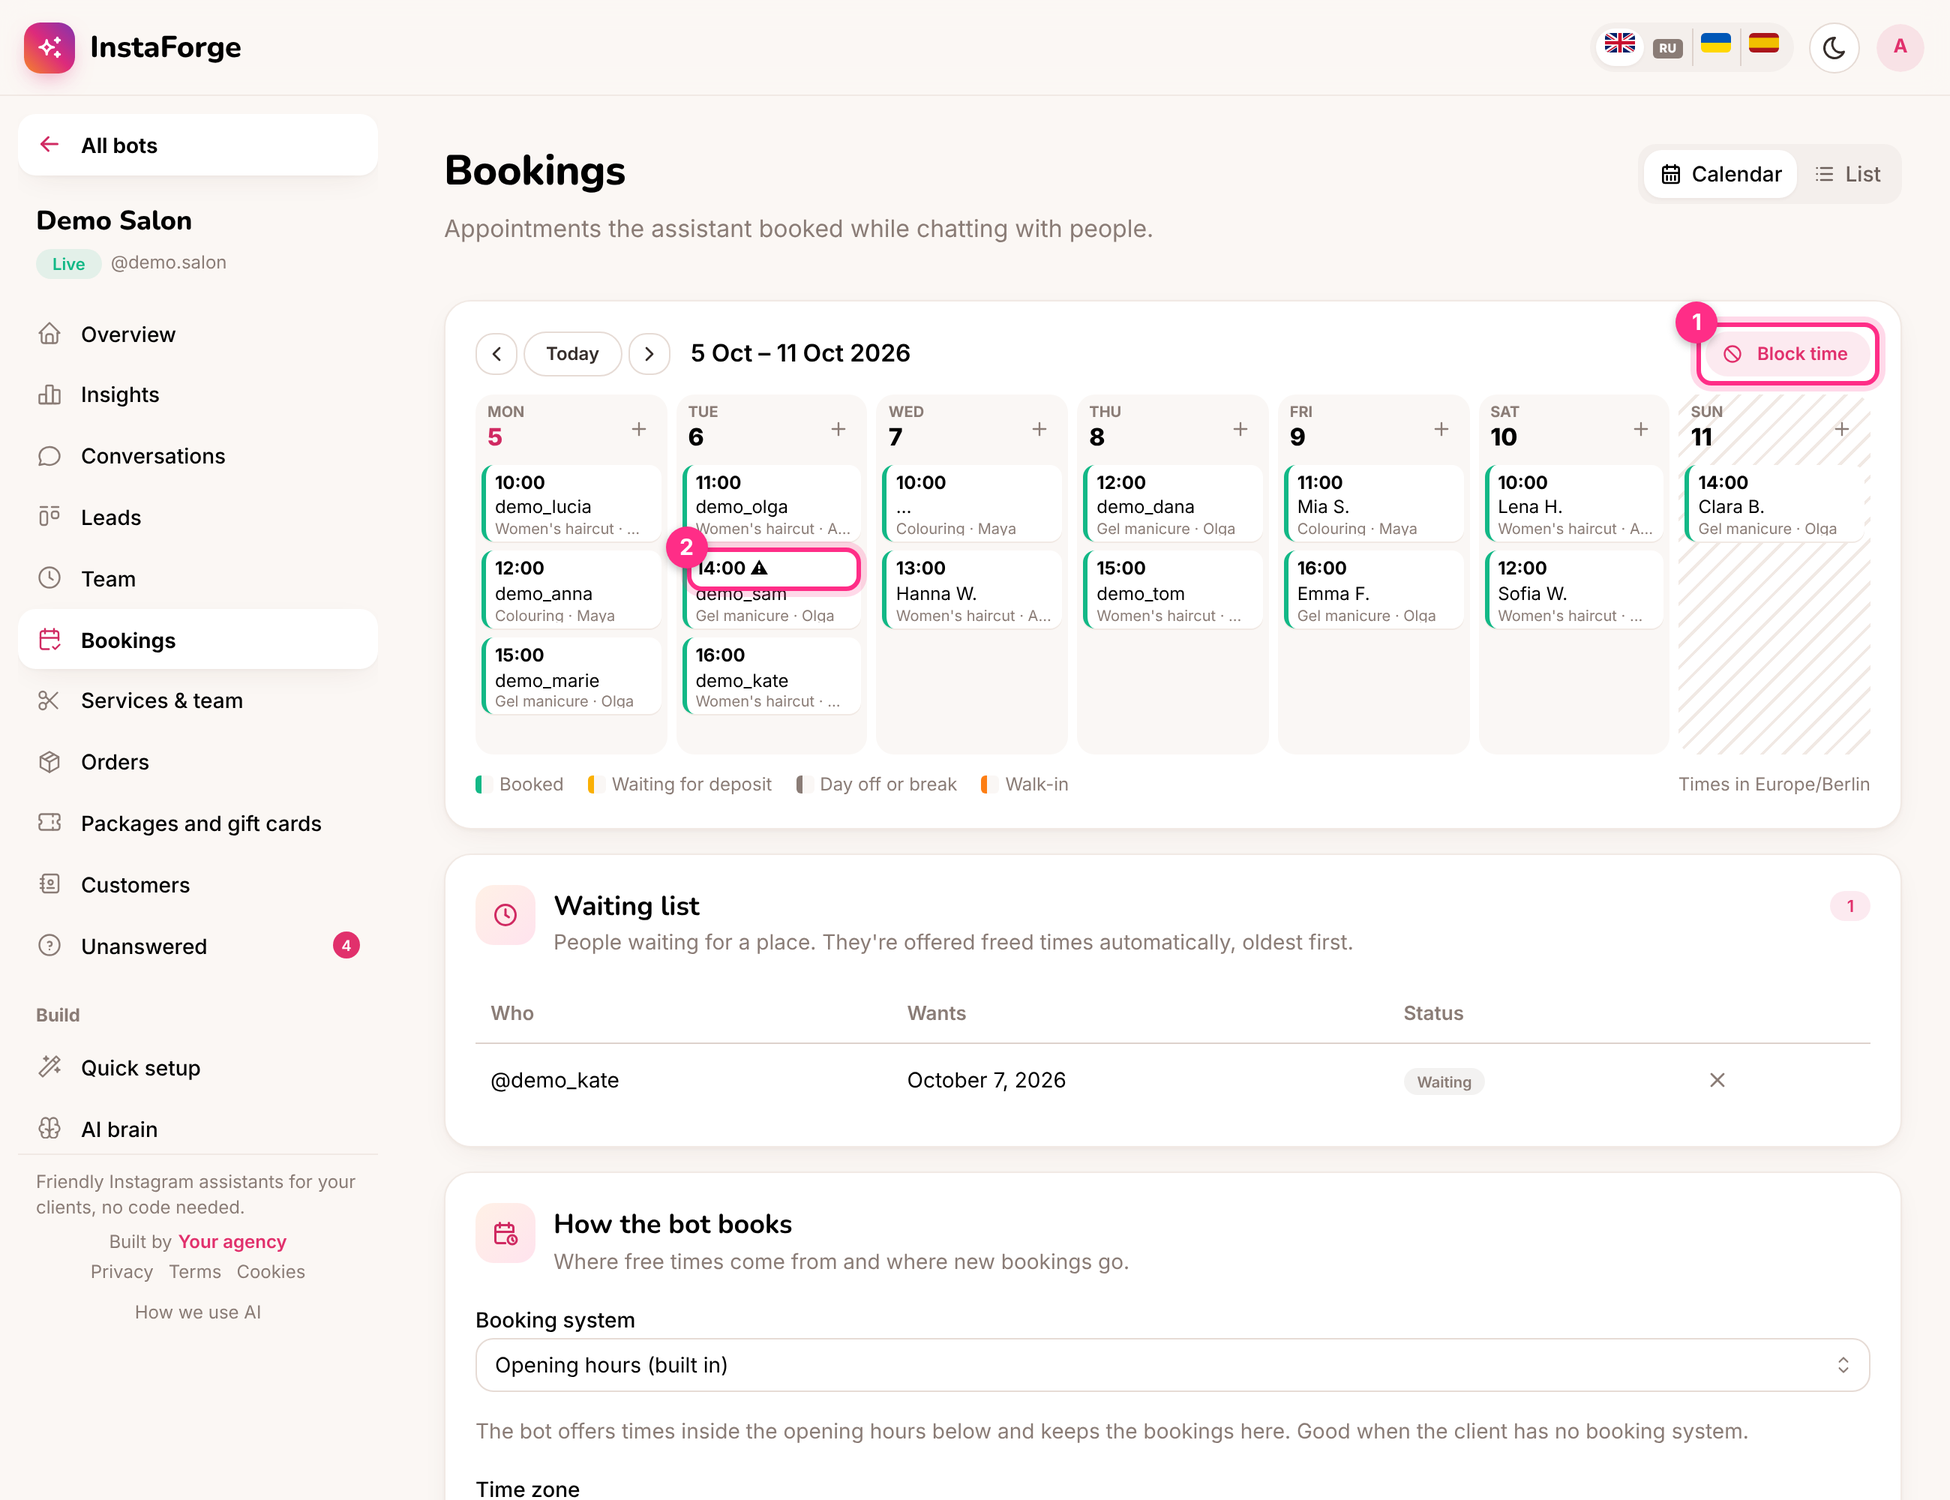The height and width of the screenshot is (1500, 1950).
Task: Go back to All bots
Action: [198, 145]
